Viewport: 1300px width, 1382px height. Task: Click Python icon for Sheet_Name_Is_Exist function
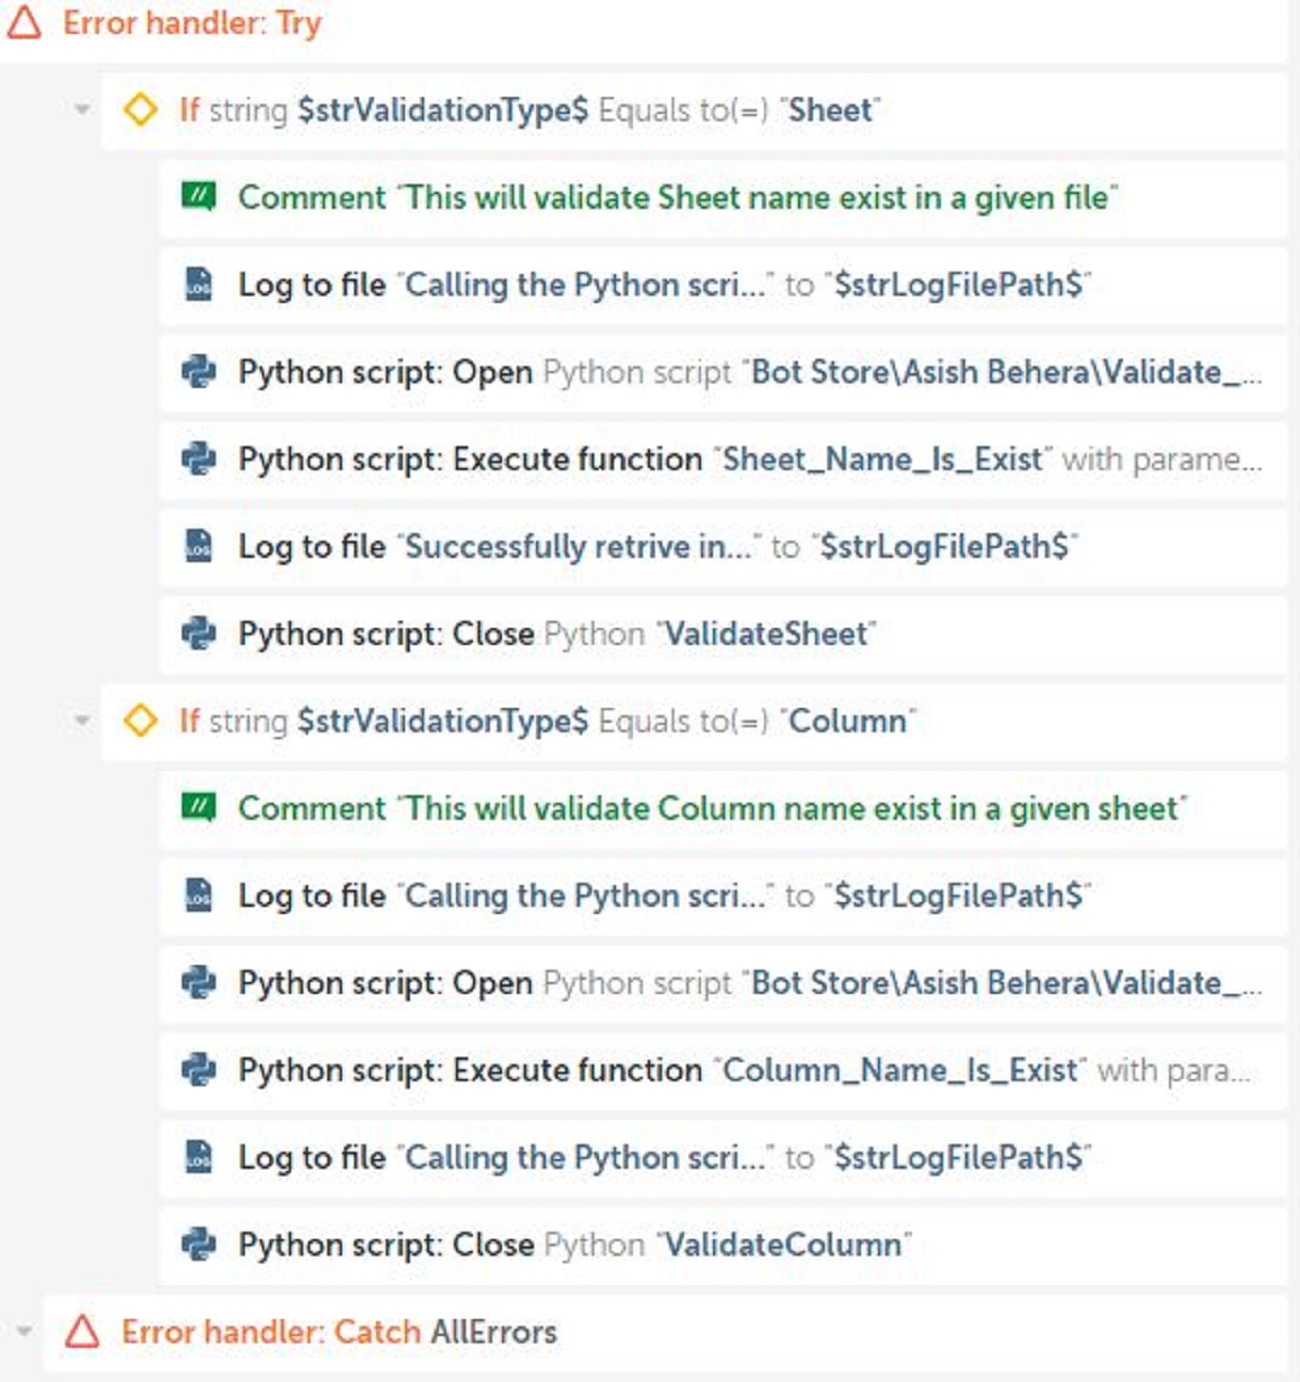[x=199, y=459]
